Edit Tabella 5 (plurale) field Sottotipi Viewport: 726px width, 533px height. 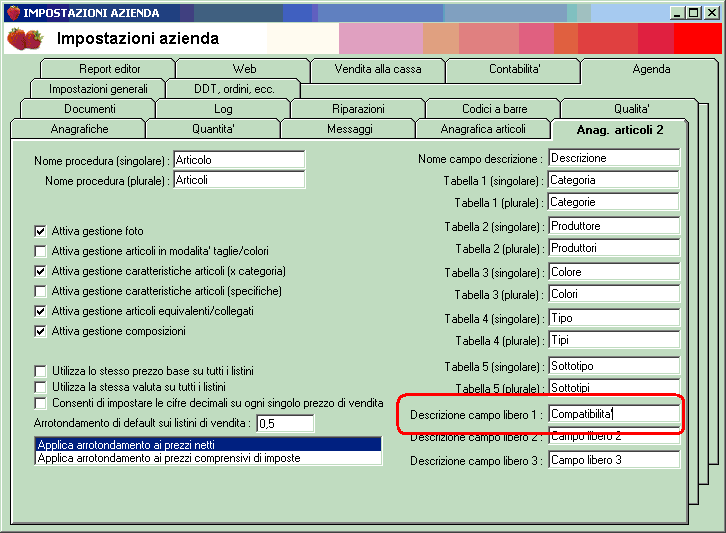(x=614, y=386)
